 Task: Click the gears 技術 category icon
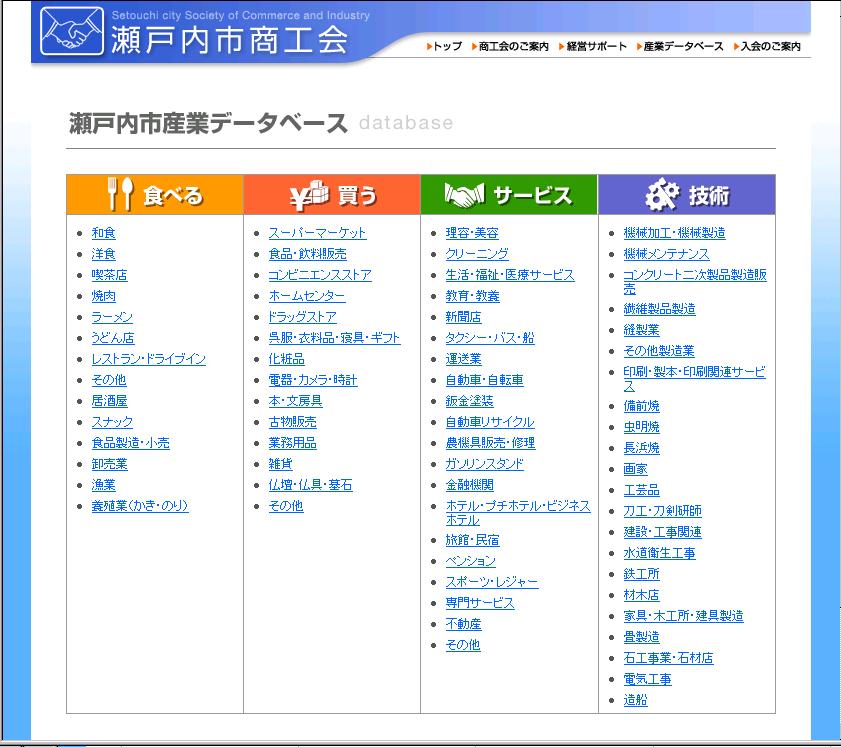pos(661,194)
